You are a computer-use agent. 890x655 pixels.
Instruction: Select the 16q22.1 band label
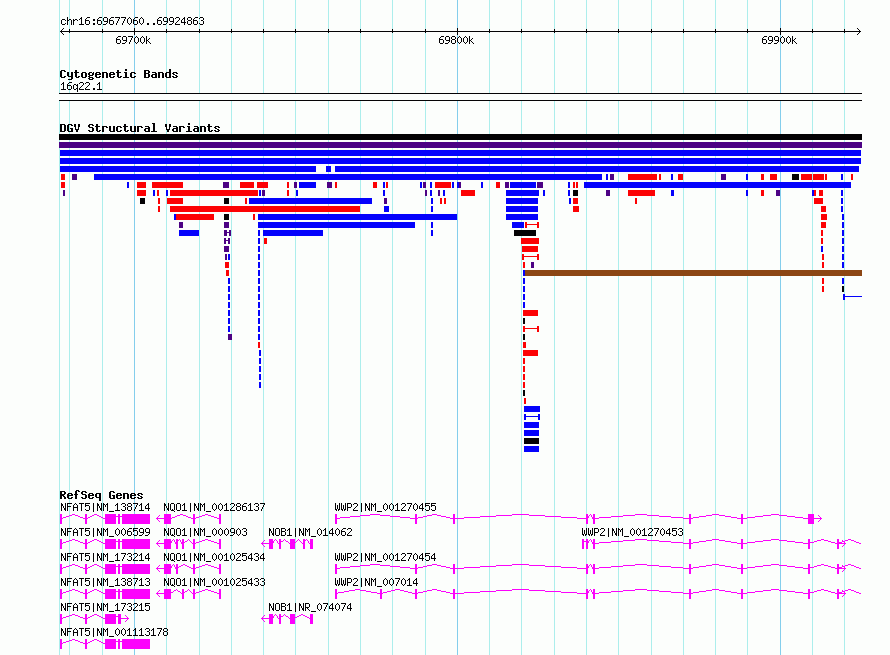(x=81, y=86)
